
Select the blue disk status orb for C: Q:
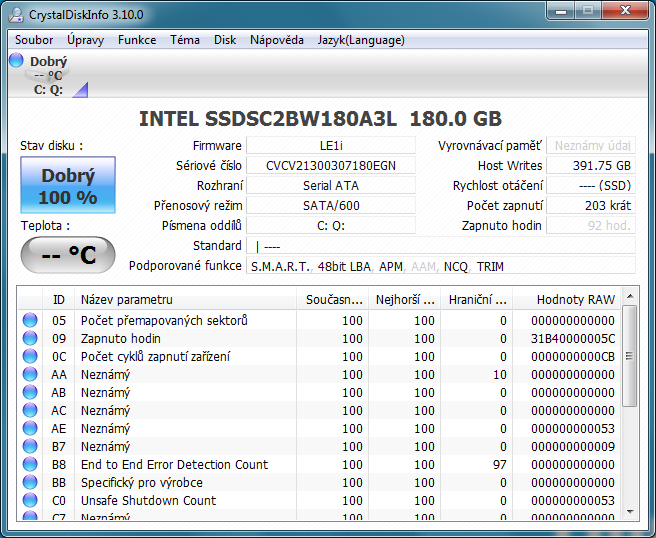point(16,61)
